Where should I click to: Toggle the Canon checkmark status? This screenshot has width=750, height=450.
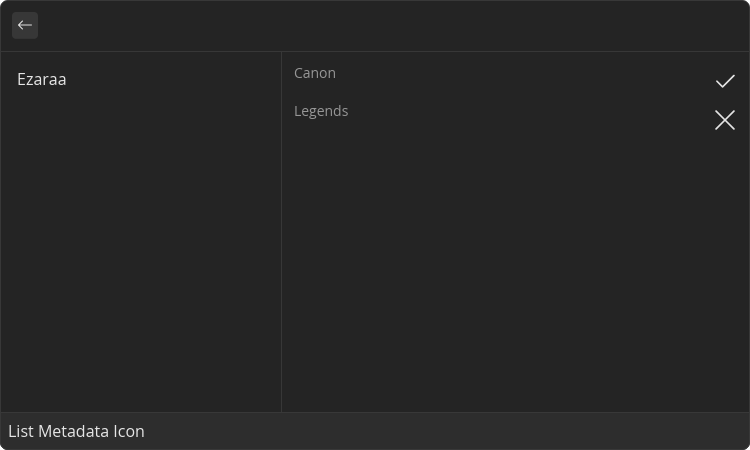(x=725, y=81)
